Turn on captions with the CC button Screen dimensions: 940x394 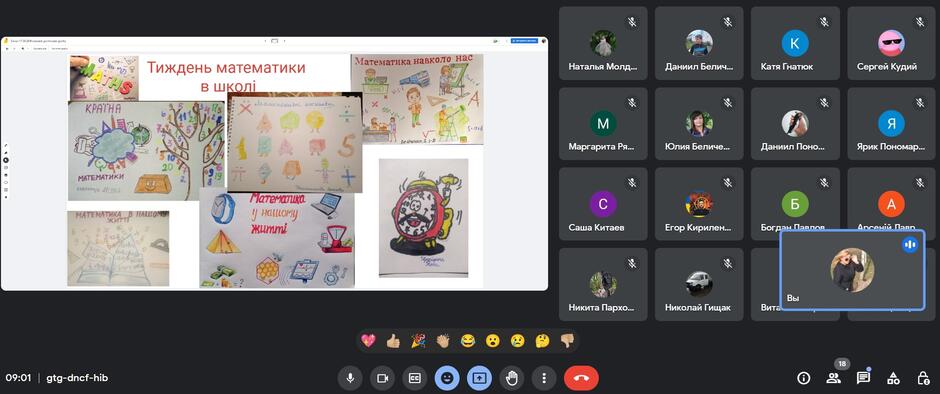(x=414, y=378)
